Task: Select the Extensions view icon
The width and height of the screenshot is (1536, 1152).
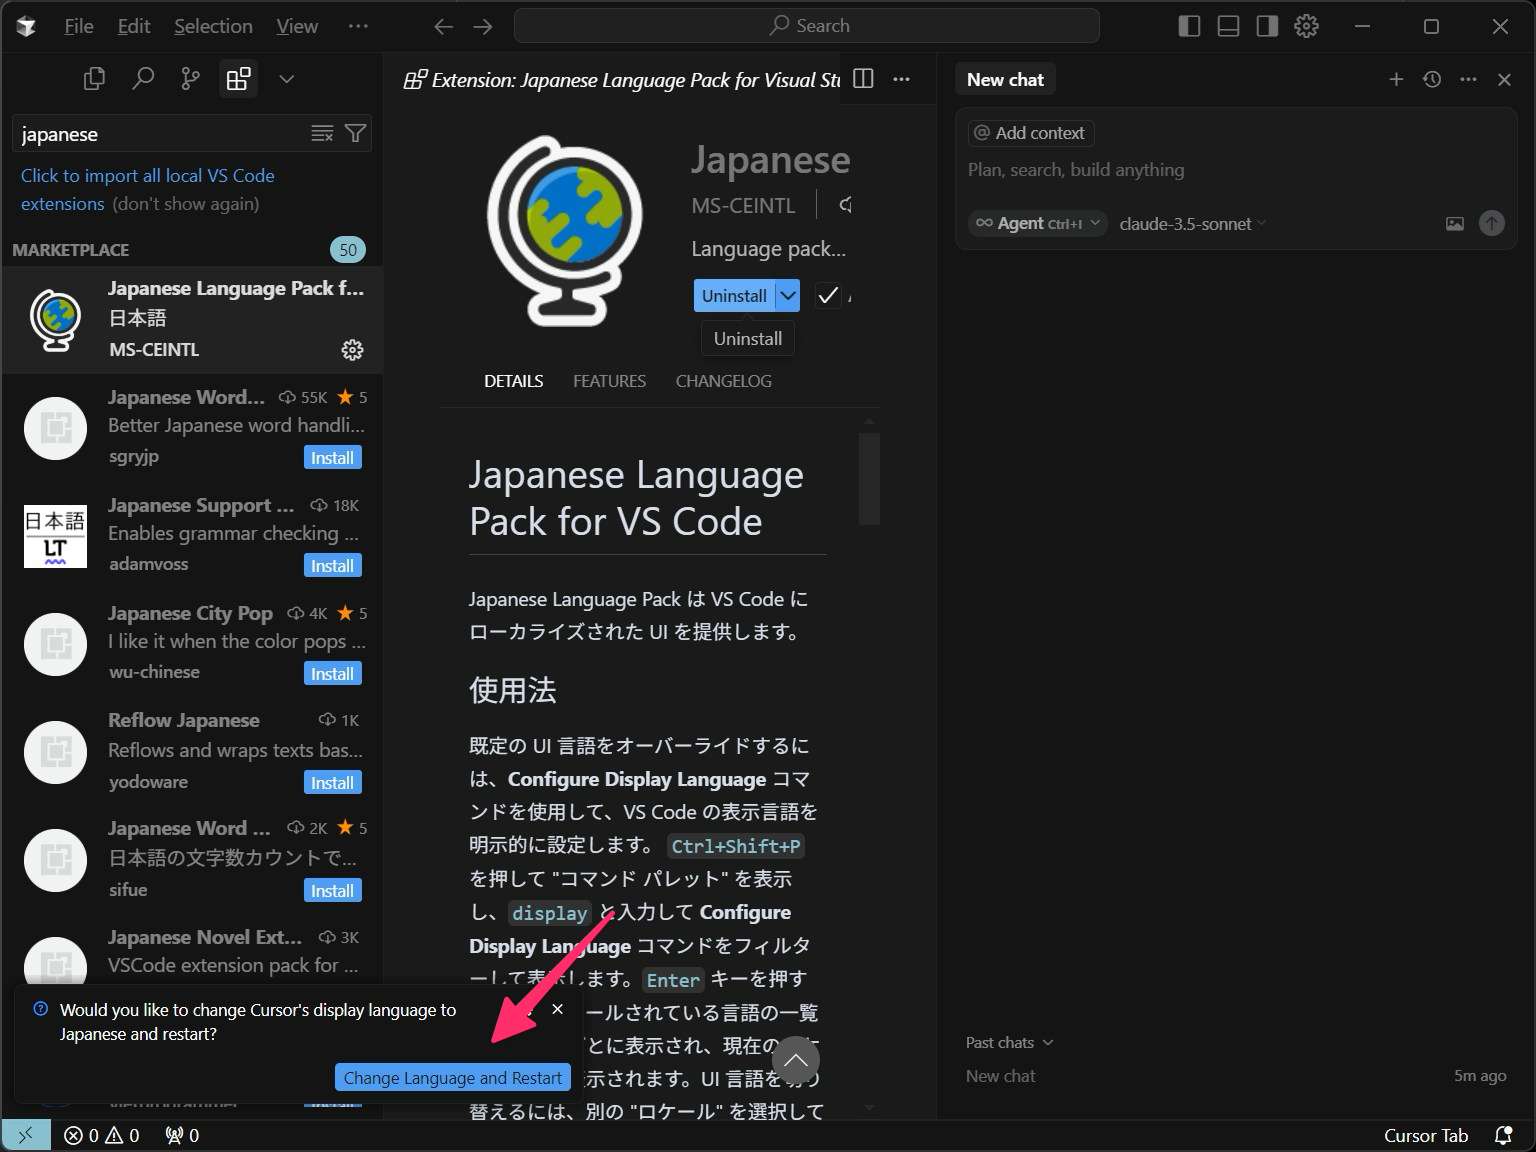Action: pyautogui.click(x=238, y=79)
